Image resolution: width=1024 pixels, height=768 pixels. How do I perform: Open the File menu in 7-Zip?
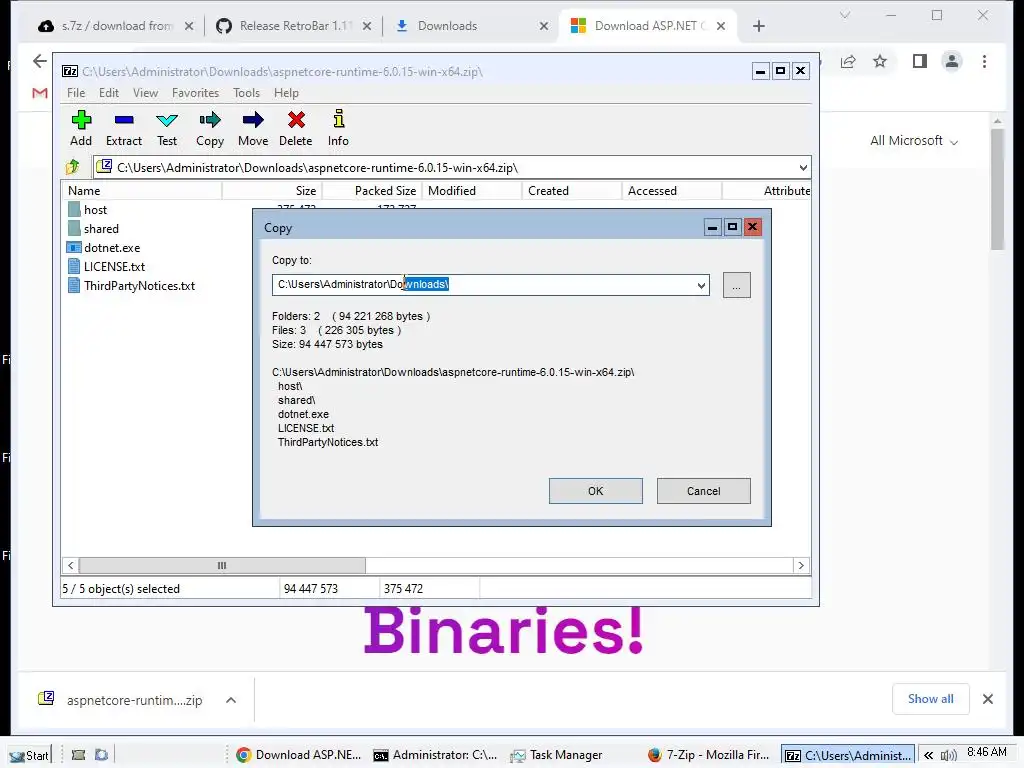(x=76, y=93)
